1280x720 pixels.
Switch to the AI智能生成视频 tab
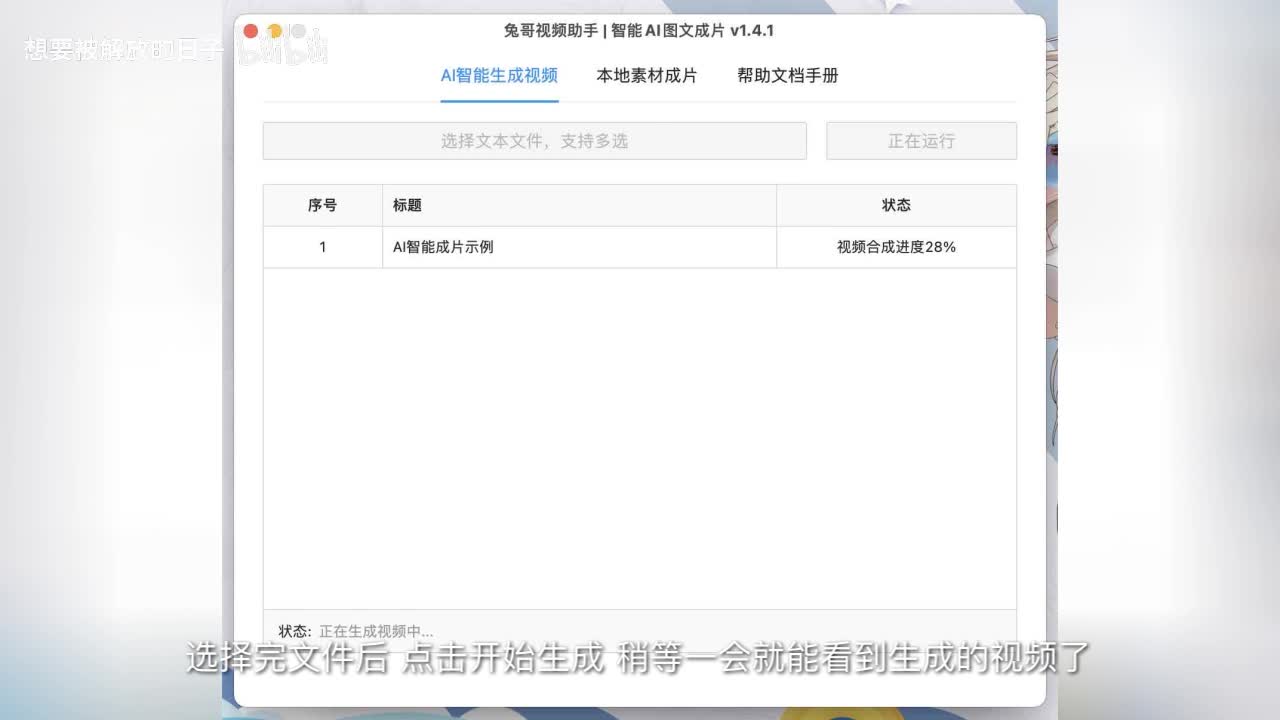tap(499, 76)
